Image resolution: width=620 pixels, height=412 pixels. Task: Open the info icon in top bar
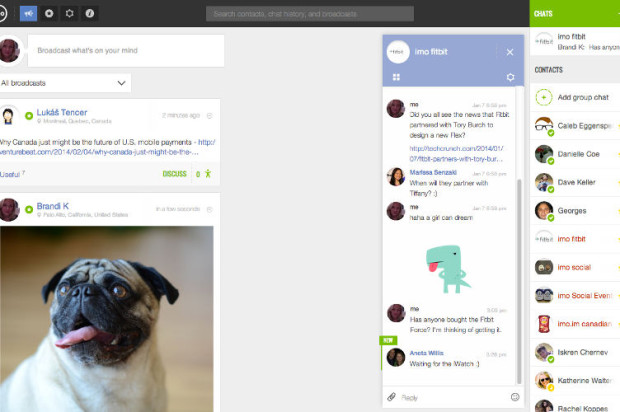pyautogui.click(x=90, y=13)
